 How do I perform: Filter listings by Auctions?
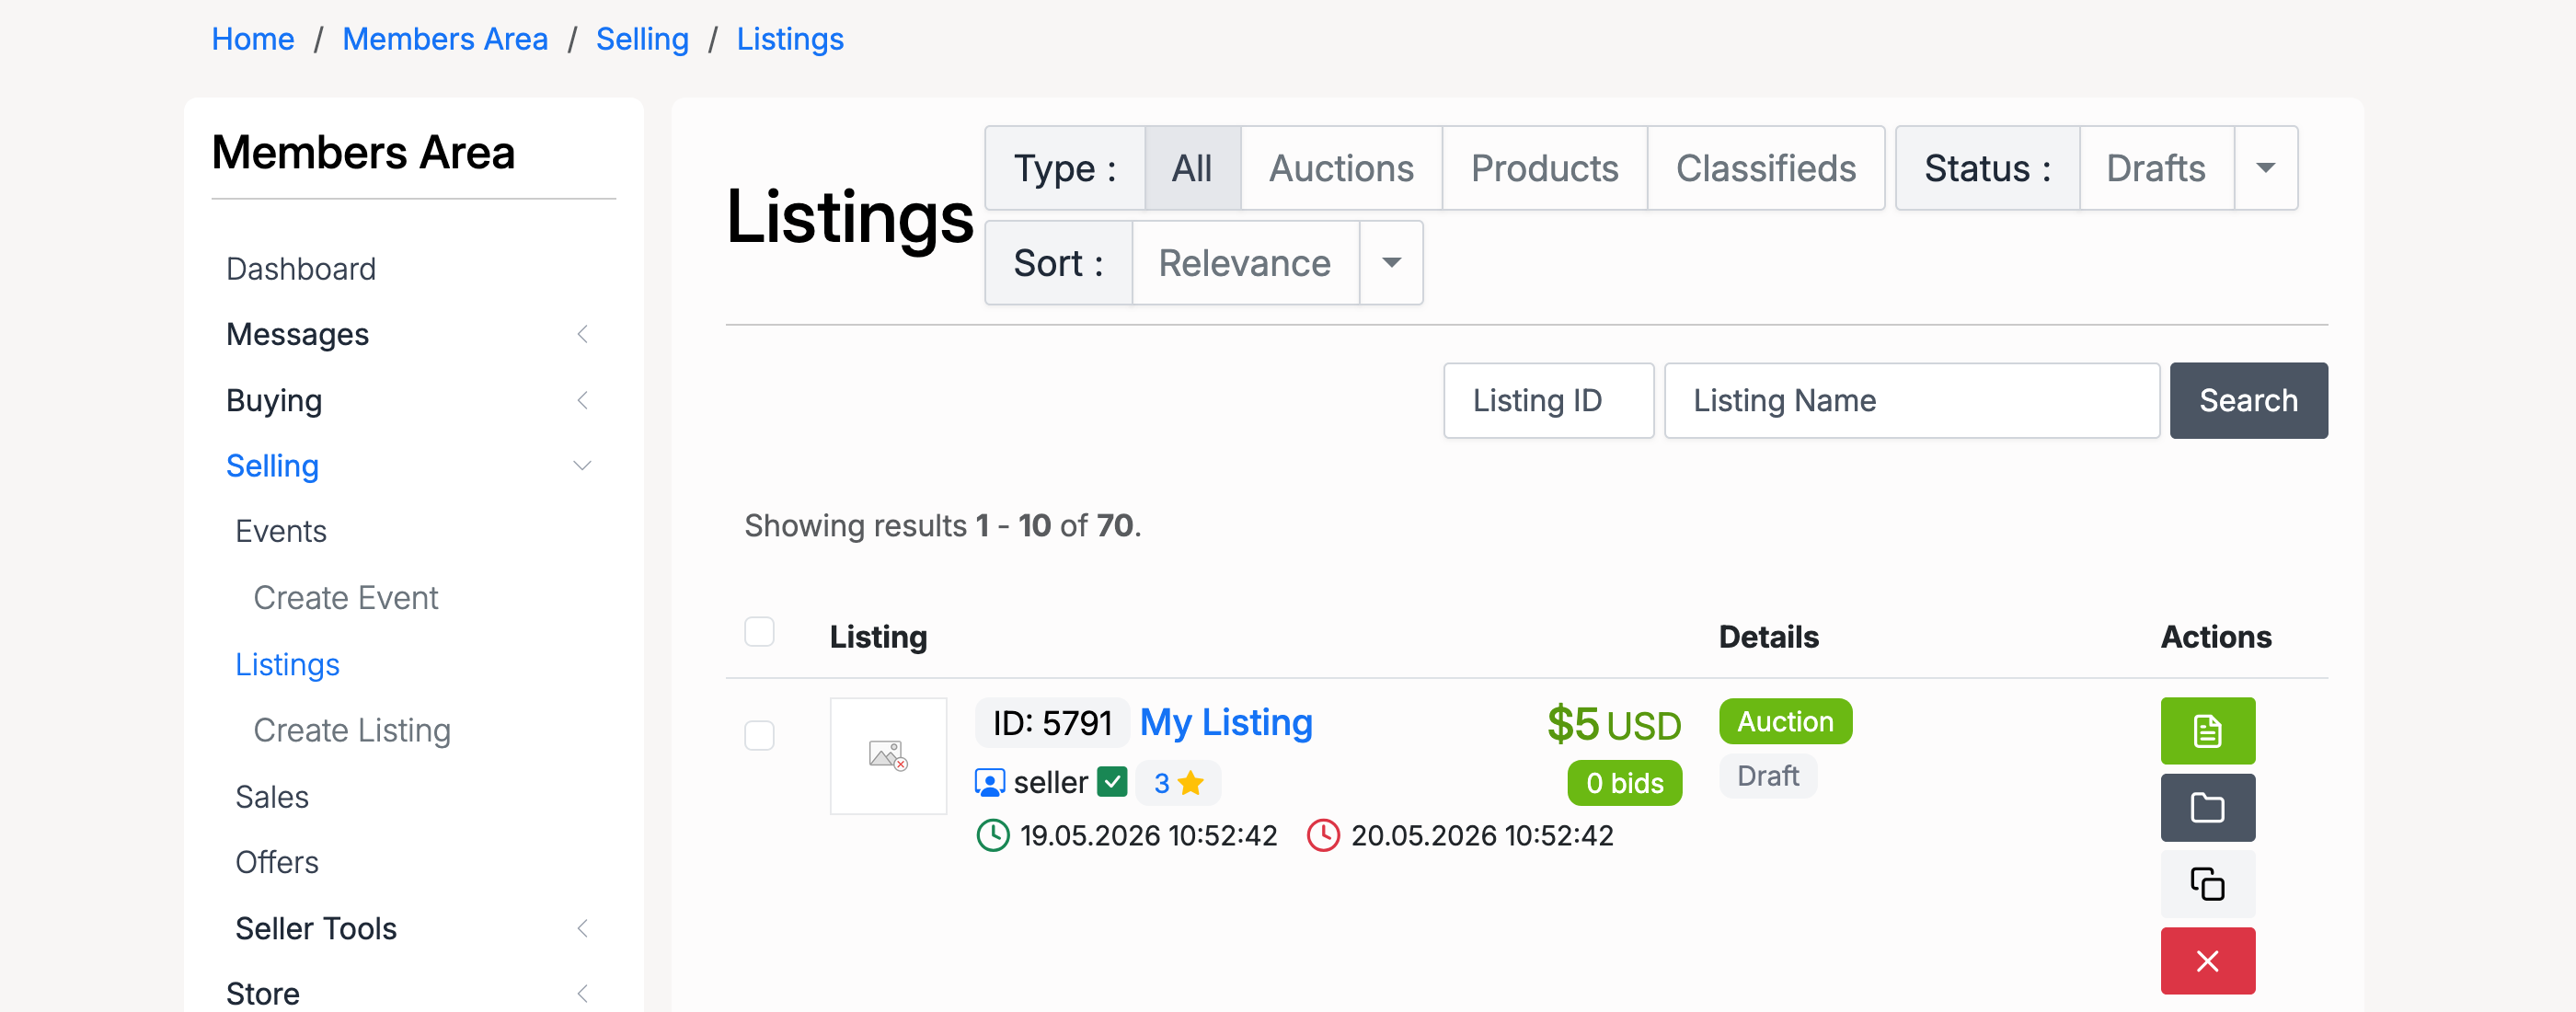click(x=1341, y=168)
